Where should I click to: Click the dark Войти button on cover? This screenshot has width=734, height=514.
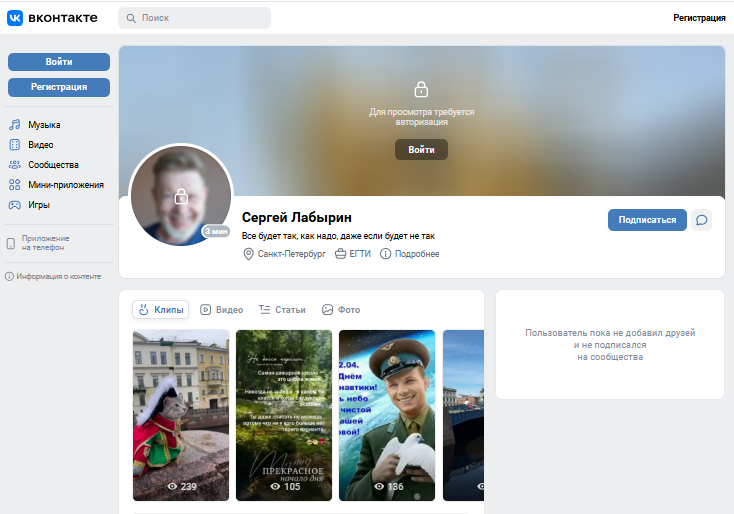click(421, 150)
